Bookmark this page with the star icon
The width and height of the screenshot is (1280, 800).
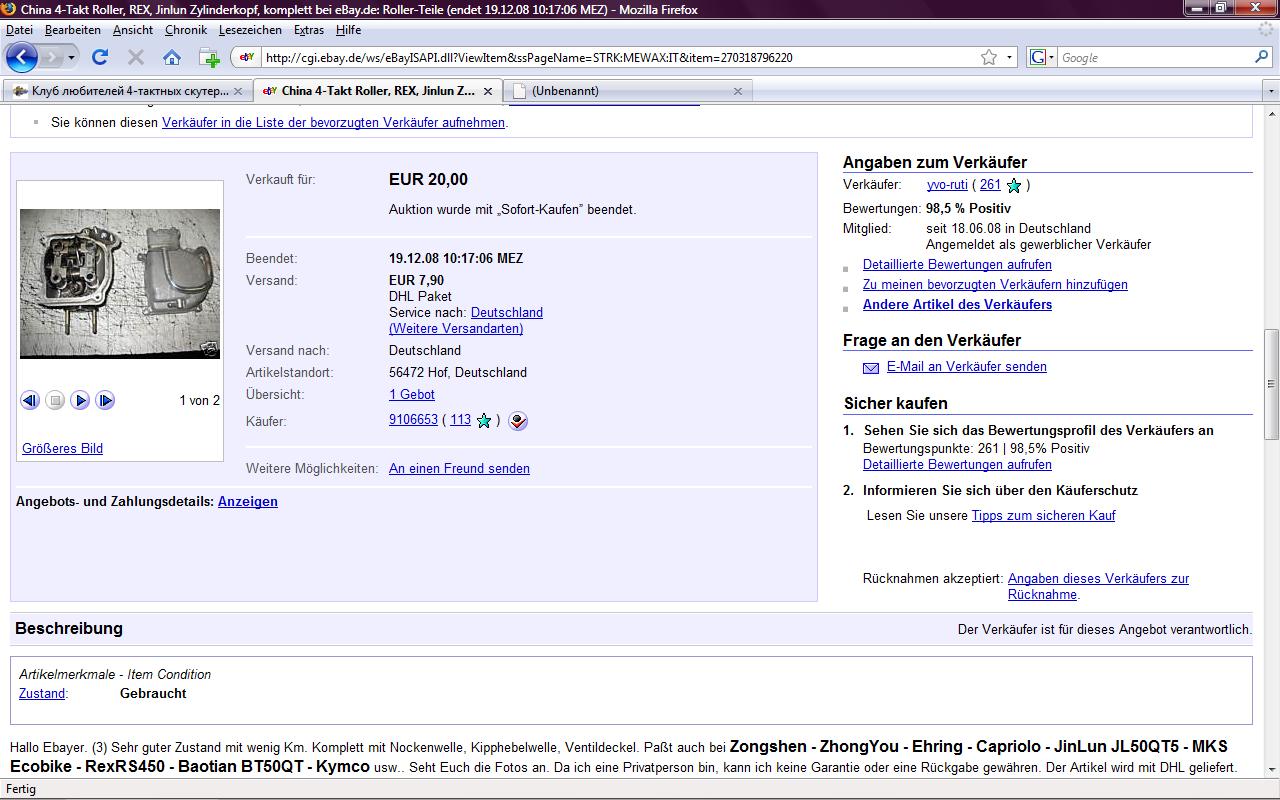tap(989, 57)
